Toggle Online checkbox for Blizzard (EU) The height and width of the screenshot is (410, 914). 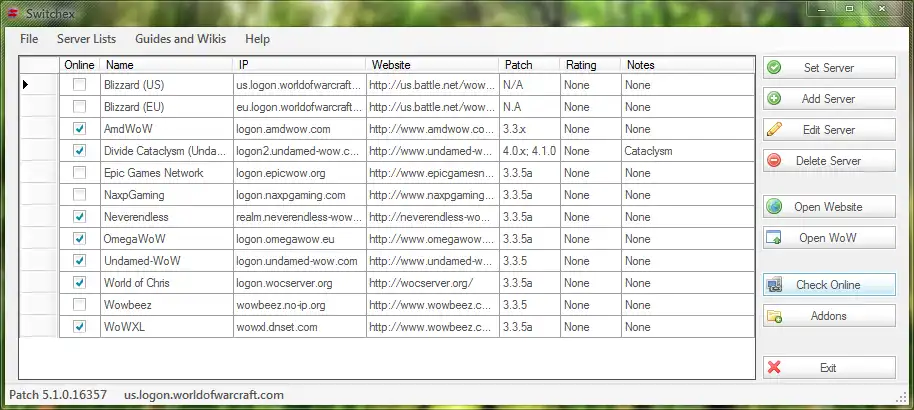pyautogui.click(x=79, y=107)
